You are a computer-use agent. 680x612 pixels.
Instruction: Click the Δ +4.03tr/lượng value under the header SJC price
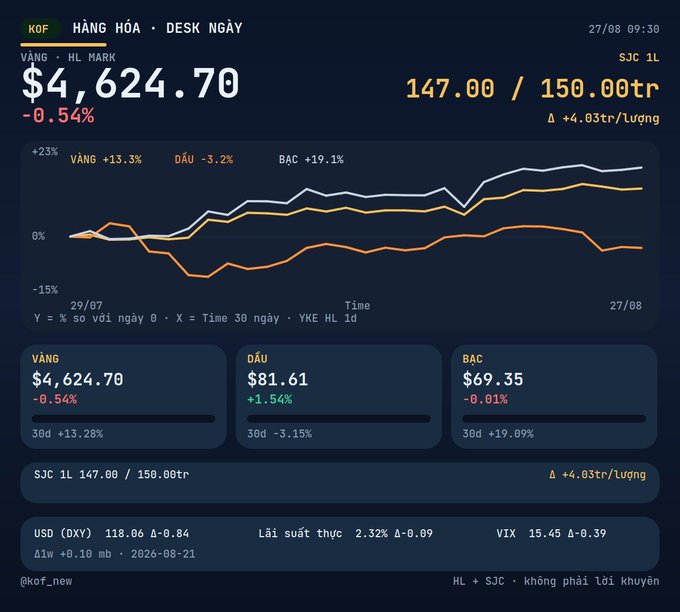point(603,118)
